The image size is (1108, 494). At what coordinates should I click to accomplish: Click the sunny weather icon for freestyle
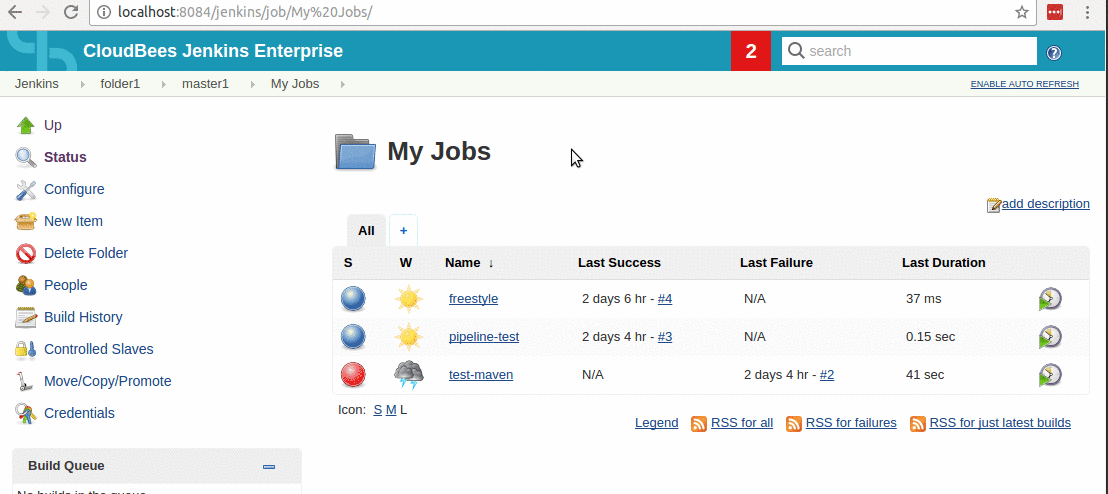tap(408, 299)
